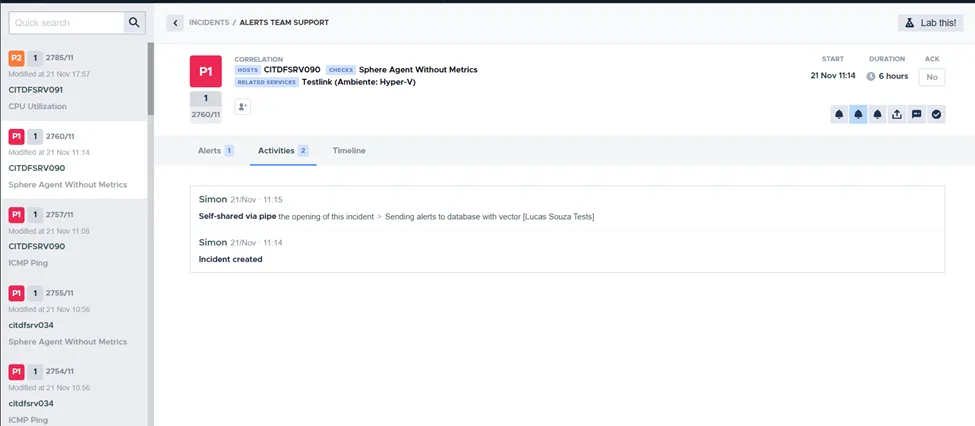Click the checkmark resolve icon
975x426 pixels.
[936, 114]
